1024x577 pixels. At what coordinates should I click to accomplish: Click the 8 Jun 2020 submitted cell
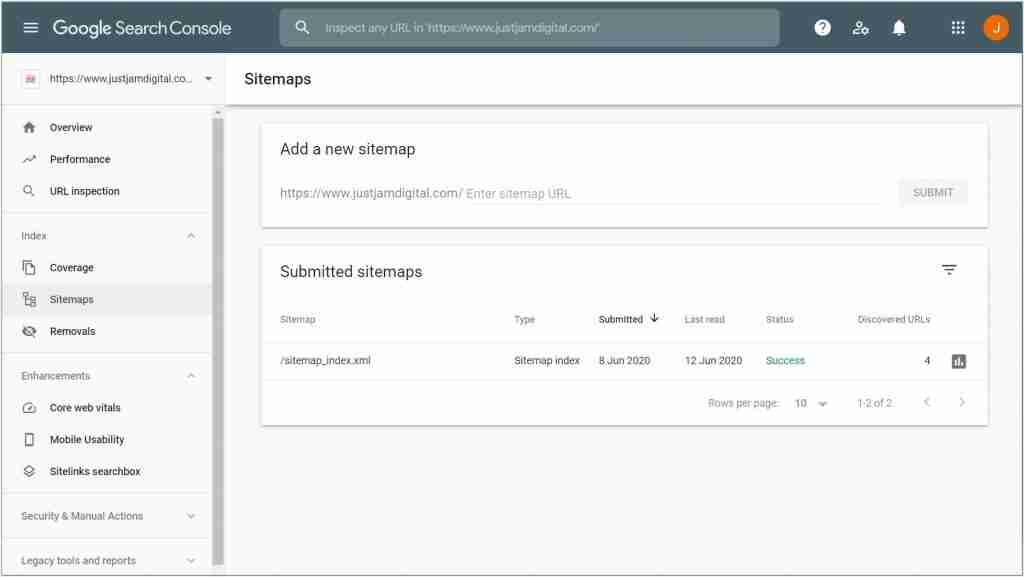pyautogui.click(x=624, y=360)
